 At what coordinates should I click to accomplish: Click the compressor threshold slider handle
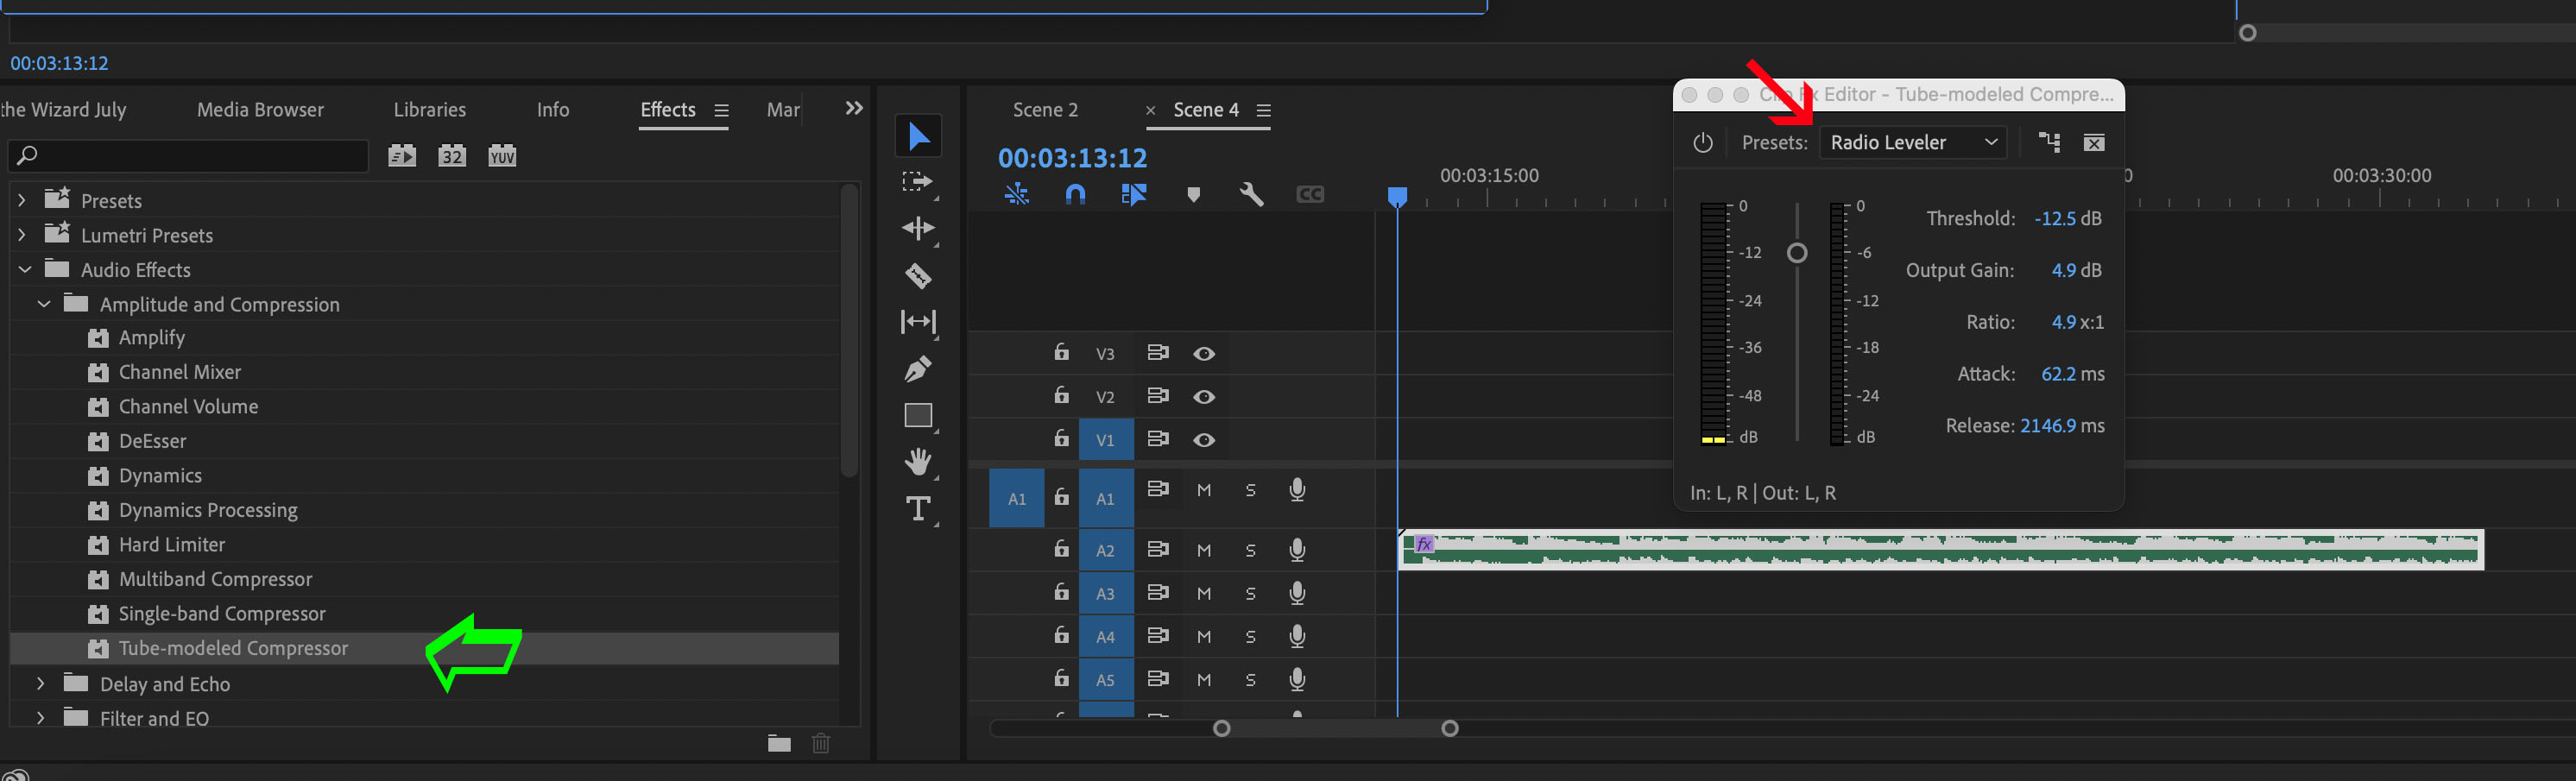point(1797,253)
